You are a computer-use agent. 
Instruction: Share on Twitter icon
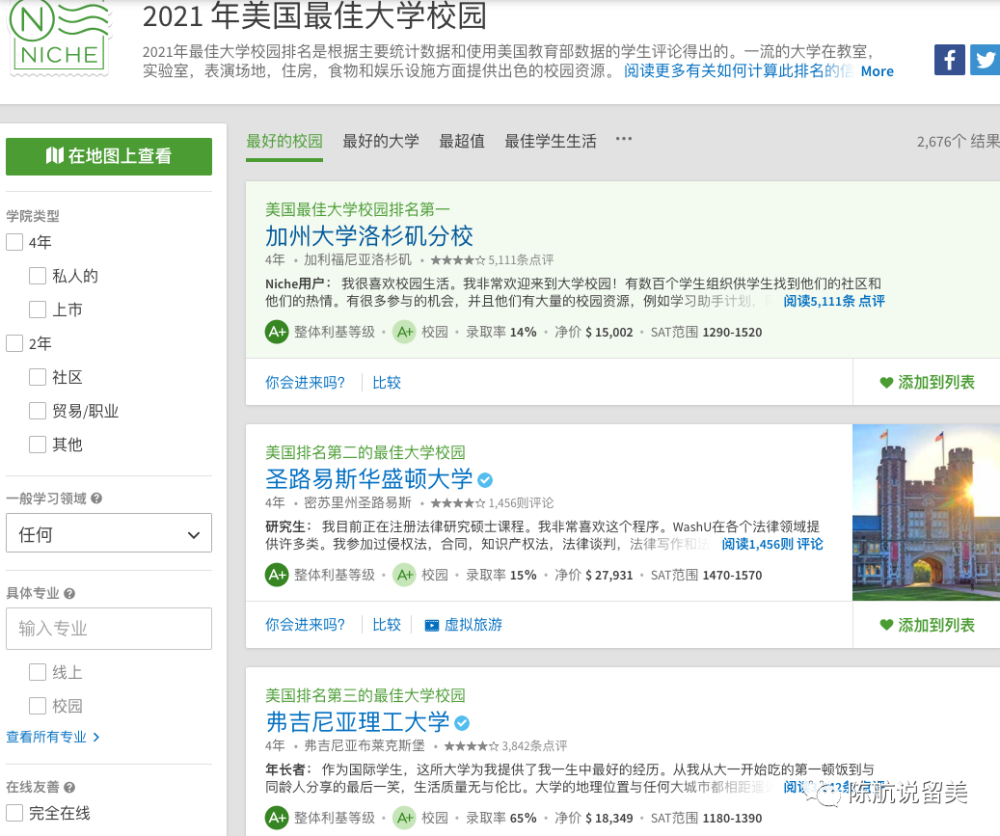tap(985, 60)
